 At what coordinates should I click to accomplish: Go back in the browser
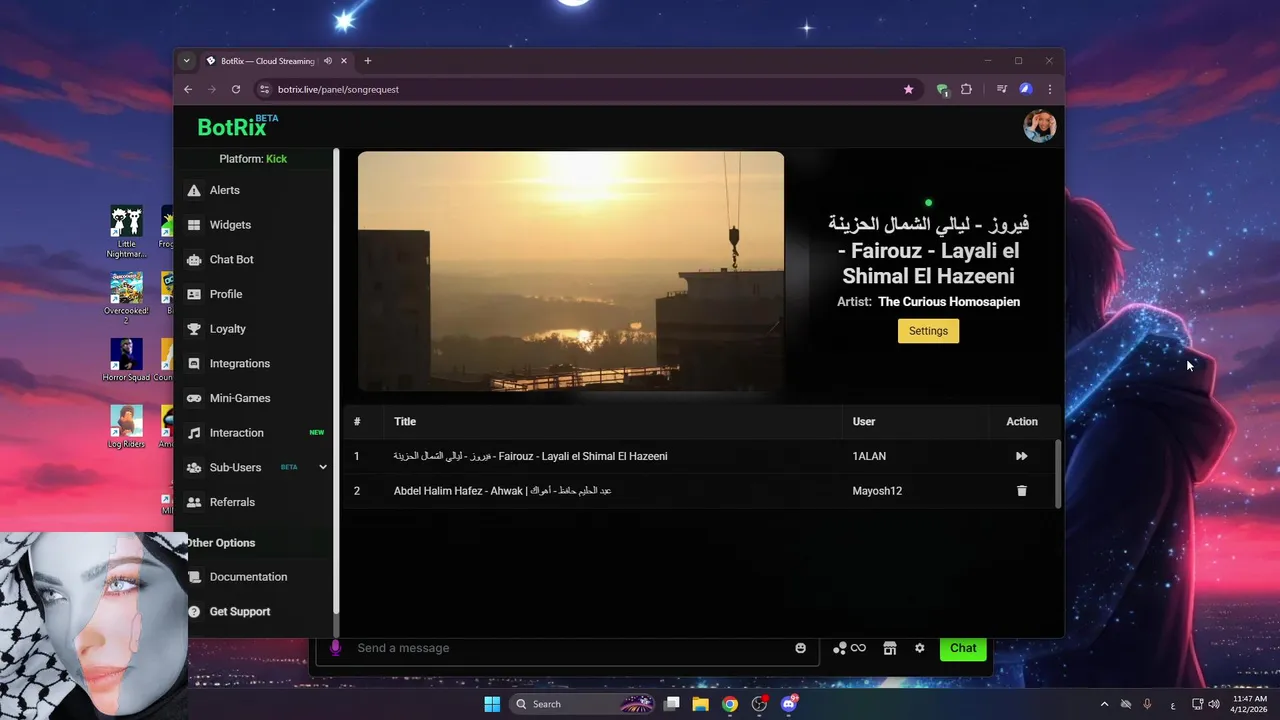(188, 89)
